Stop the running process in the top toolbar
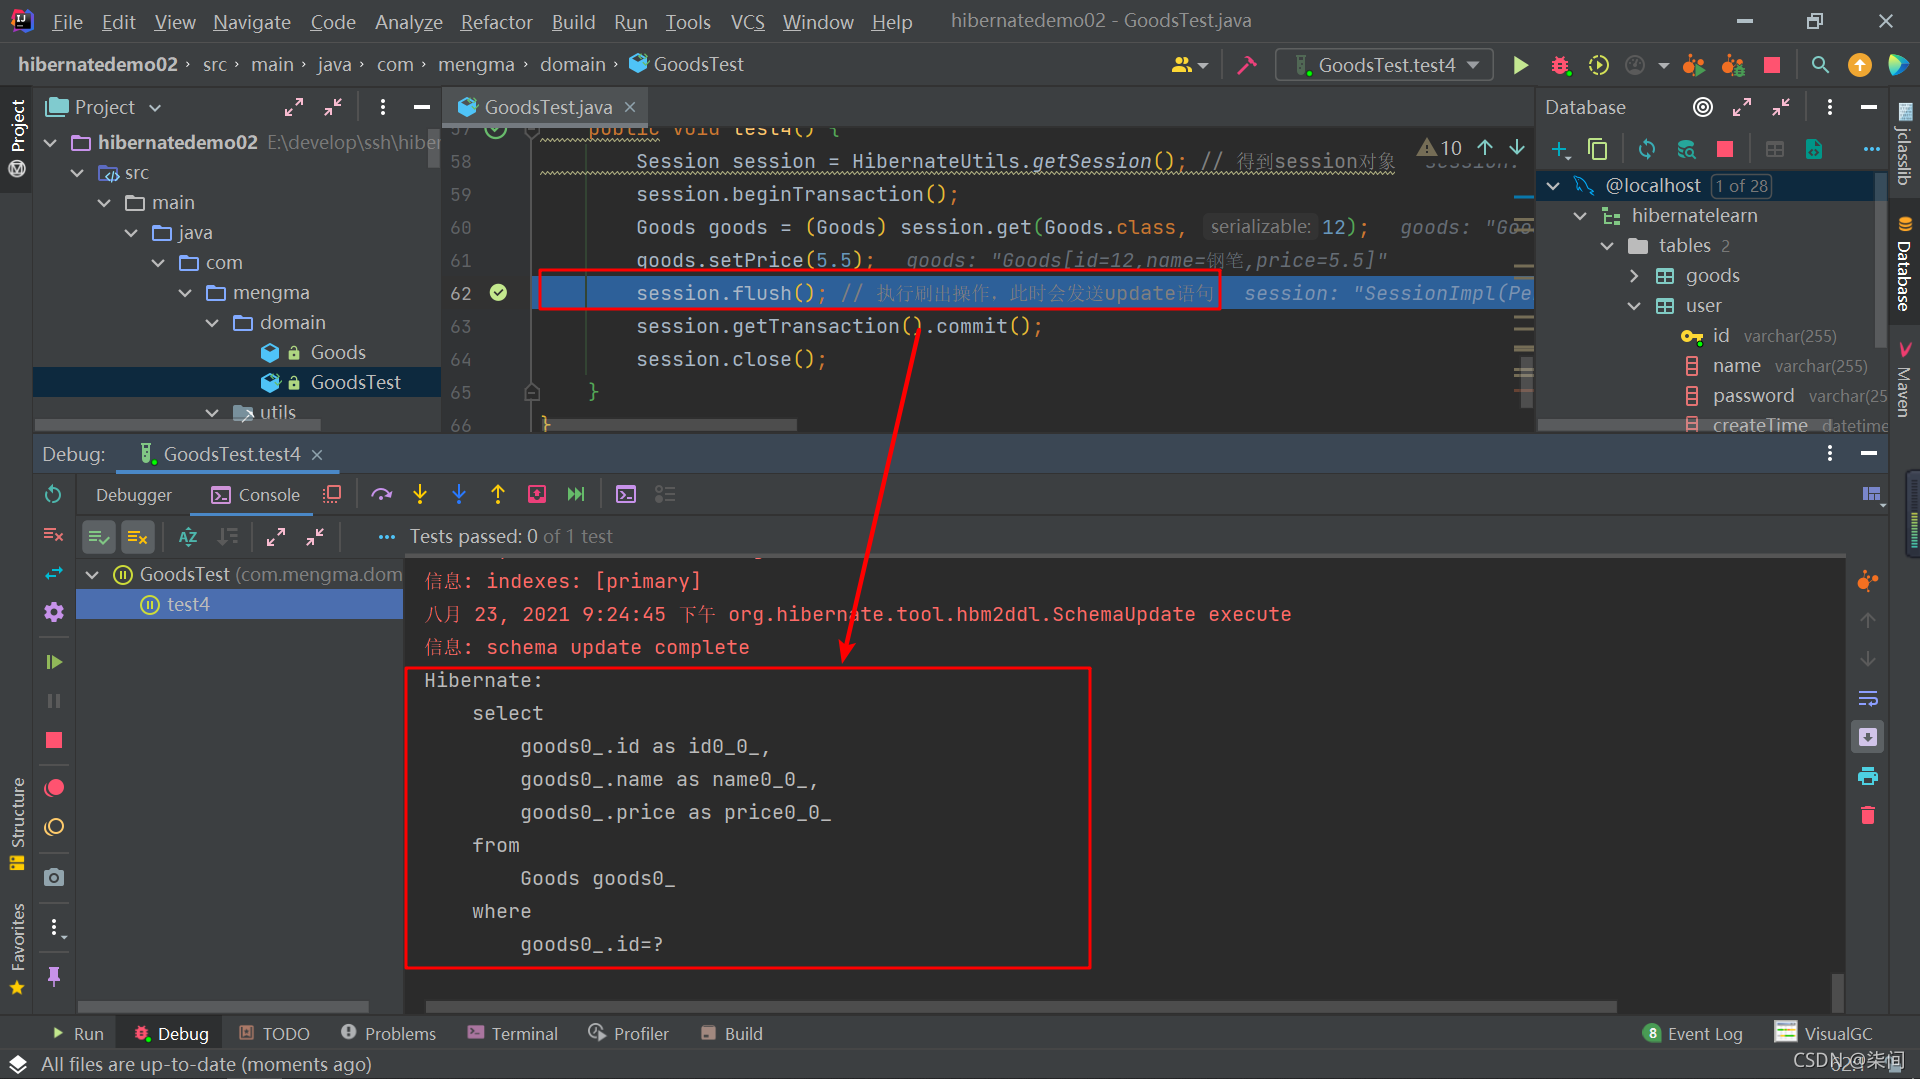 pos(1772,65)
